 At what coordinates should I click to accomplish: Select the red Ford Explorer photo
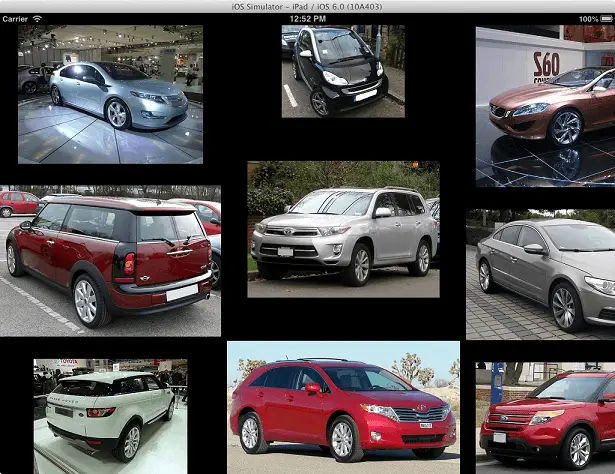545,417
